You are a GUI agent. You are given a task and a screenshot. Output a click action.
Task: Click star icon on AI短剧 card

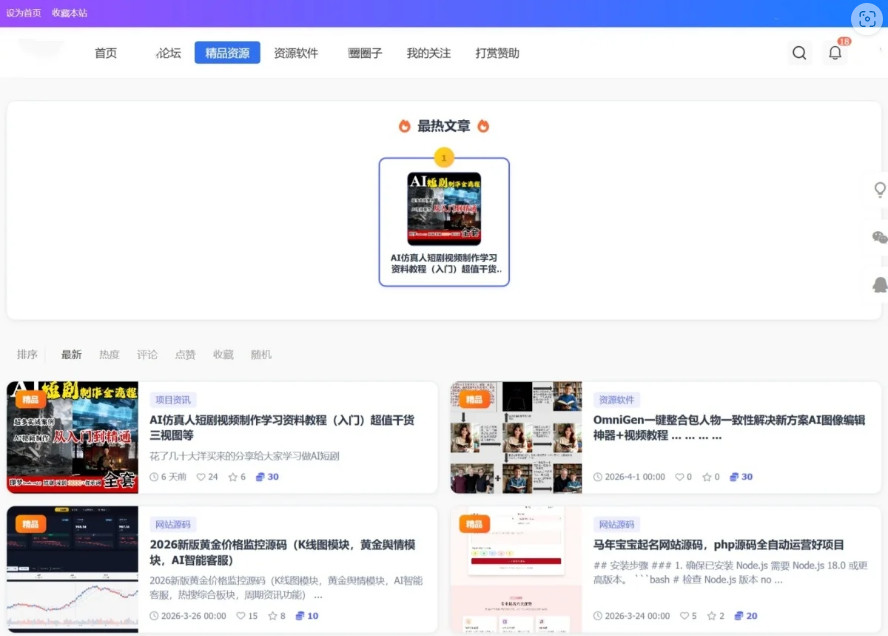coord(233,477)
